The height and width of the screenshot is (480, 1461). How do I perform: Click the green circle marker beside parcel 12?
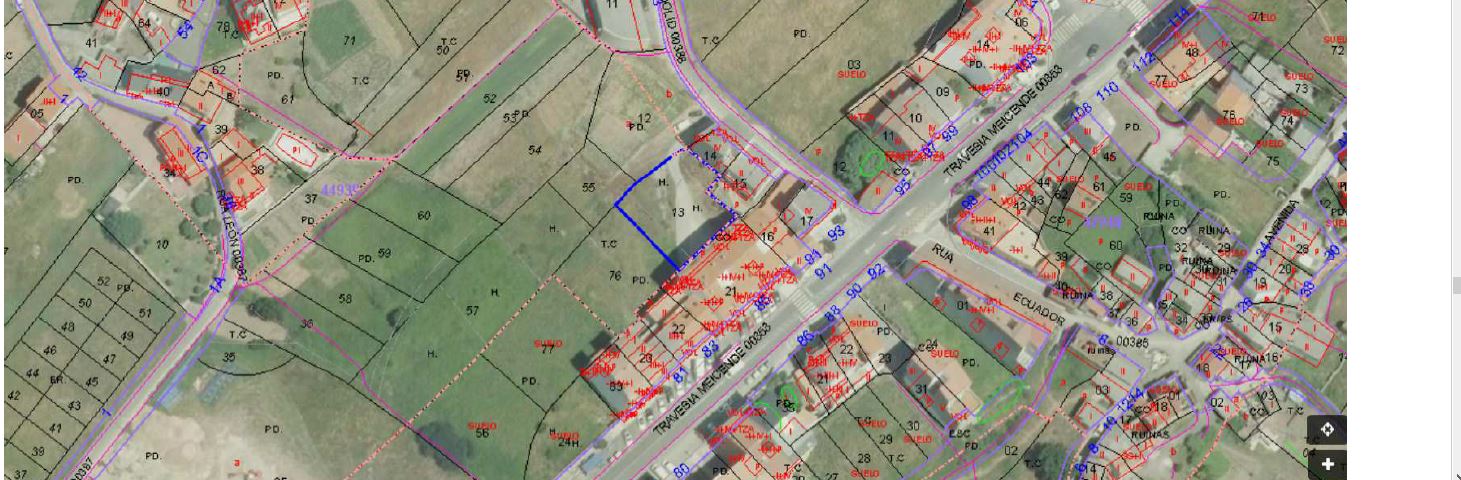tap(871, 162)
